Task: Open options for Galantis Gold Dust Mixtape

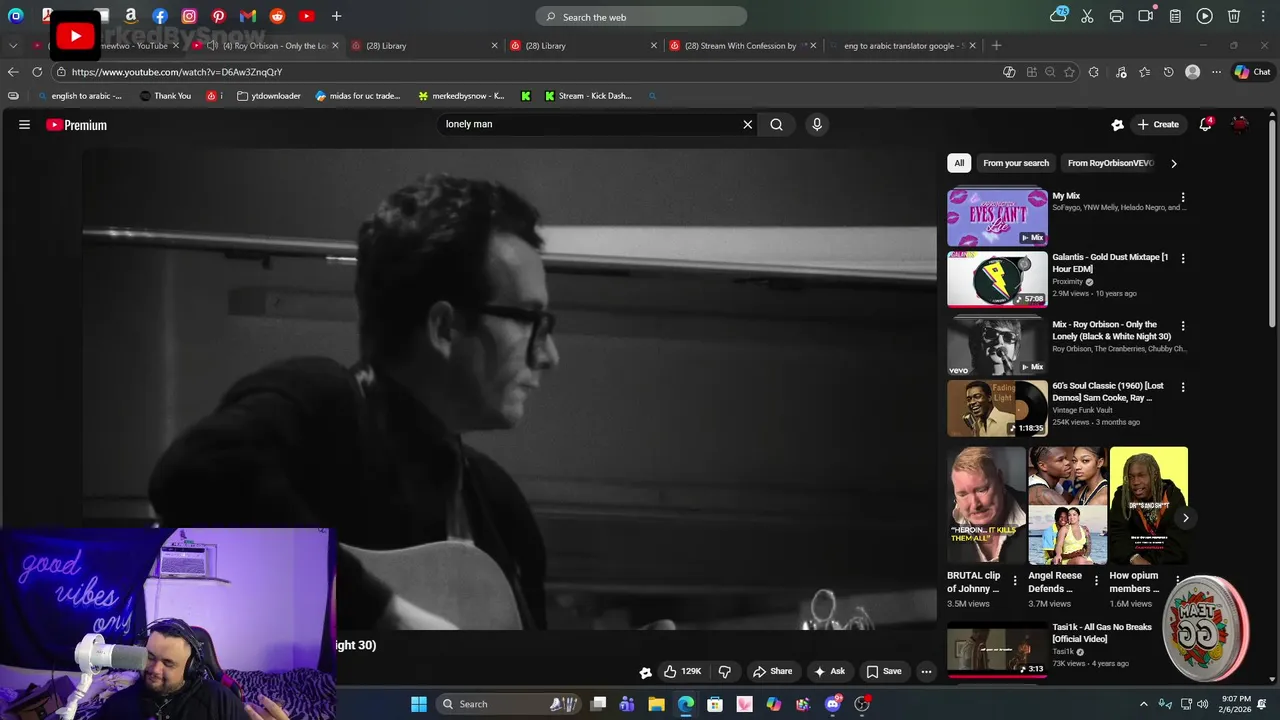Action: [1183, 259]
